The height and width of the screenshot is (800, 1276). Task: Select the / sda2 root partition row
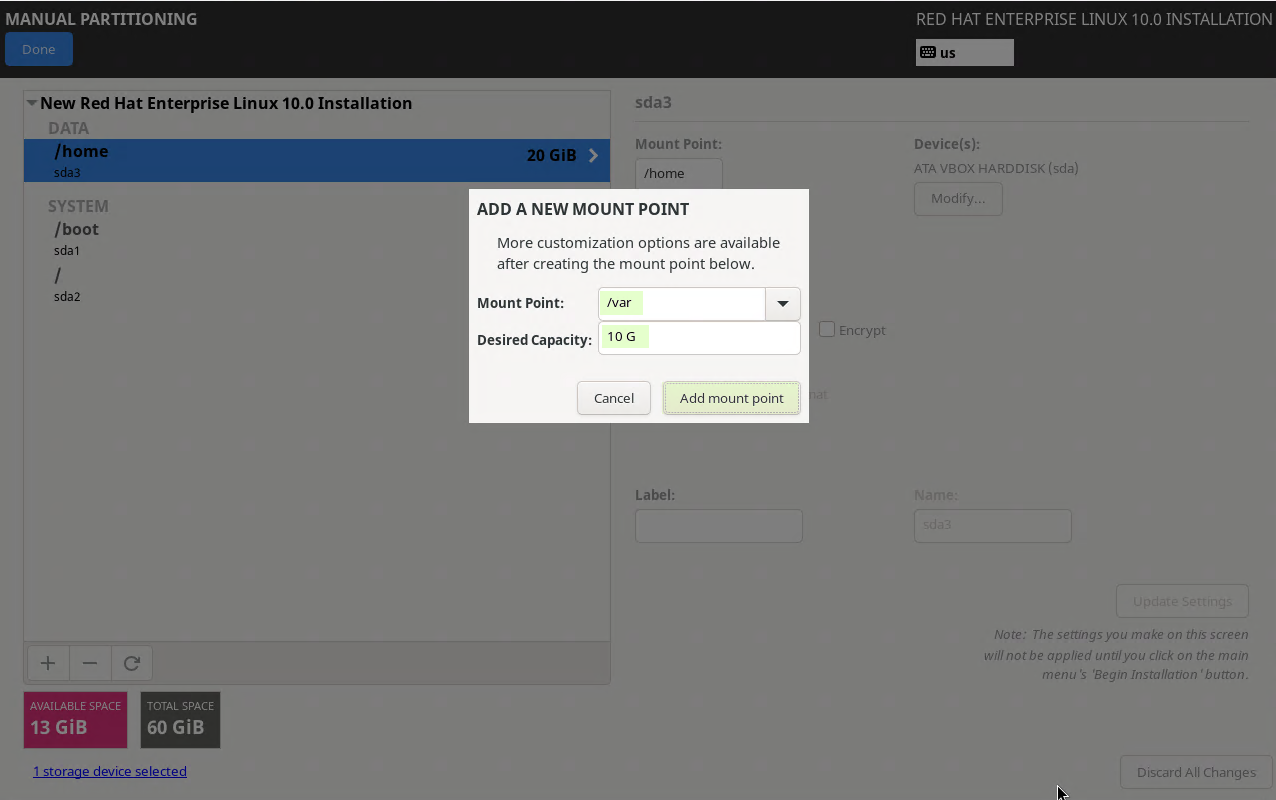coord(316,285)
